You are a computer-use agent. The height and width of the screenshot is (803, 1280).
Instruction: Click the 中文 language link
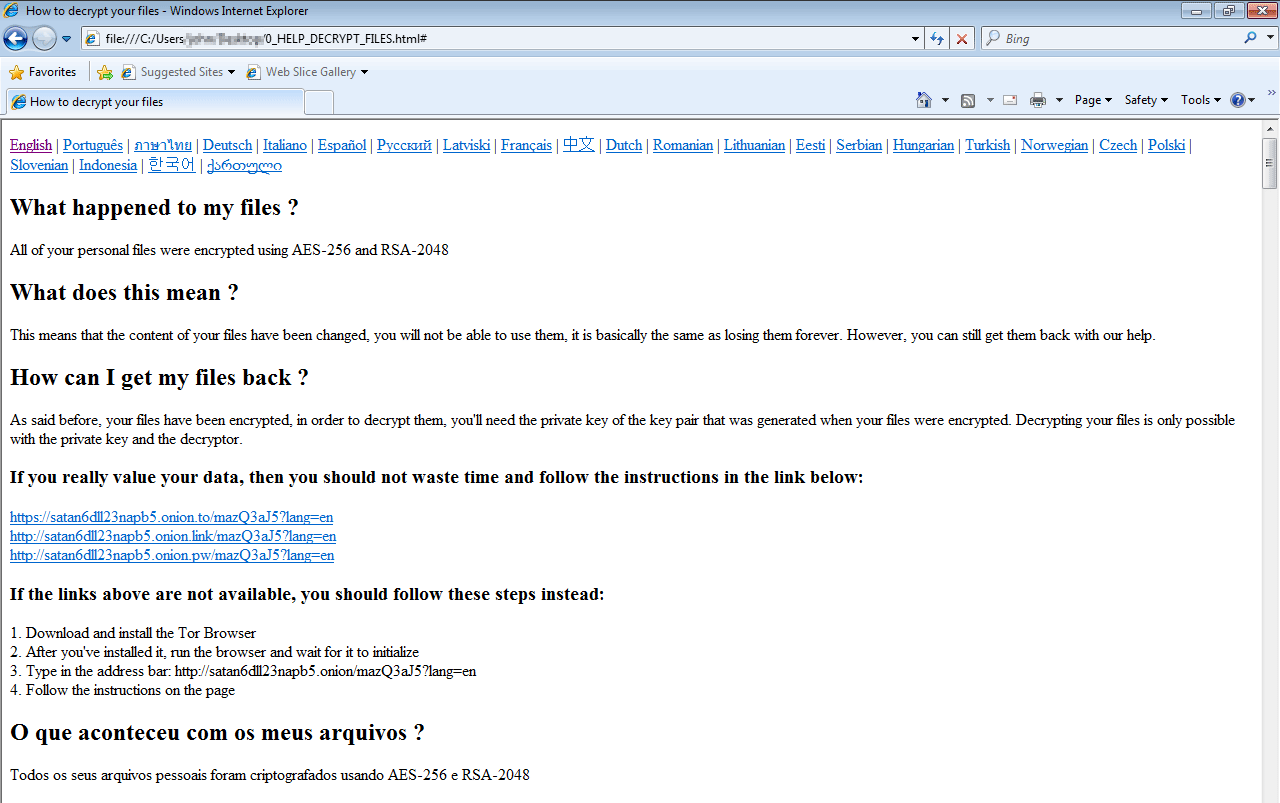click(579, 145)
